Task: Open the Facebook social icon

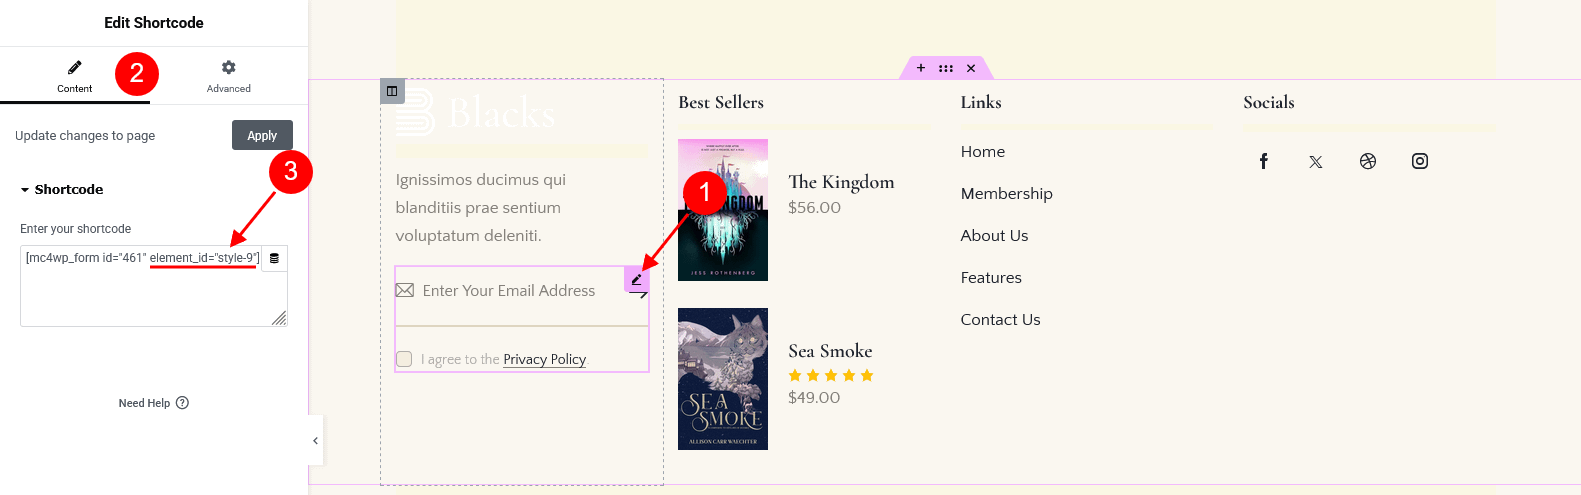Action: coord(1264,161)
